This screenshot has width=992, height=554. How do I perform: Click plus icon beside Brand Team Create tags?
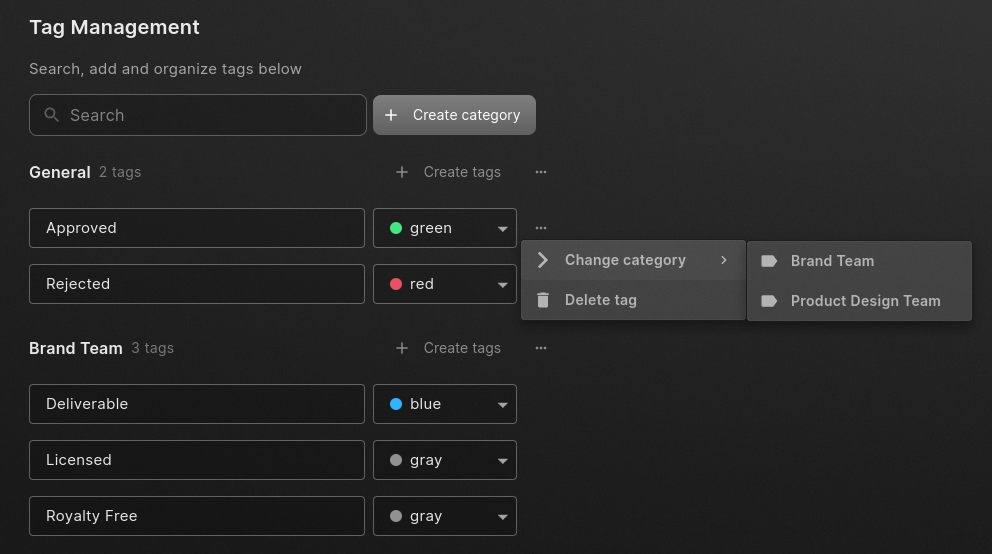click(x=402, y=348)
